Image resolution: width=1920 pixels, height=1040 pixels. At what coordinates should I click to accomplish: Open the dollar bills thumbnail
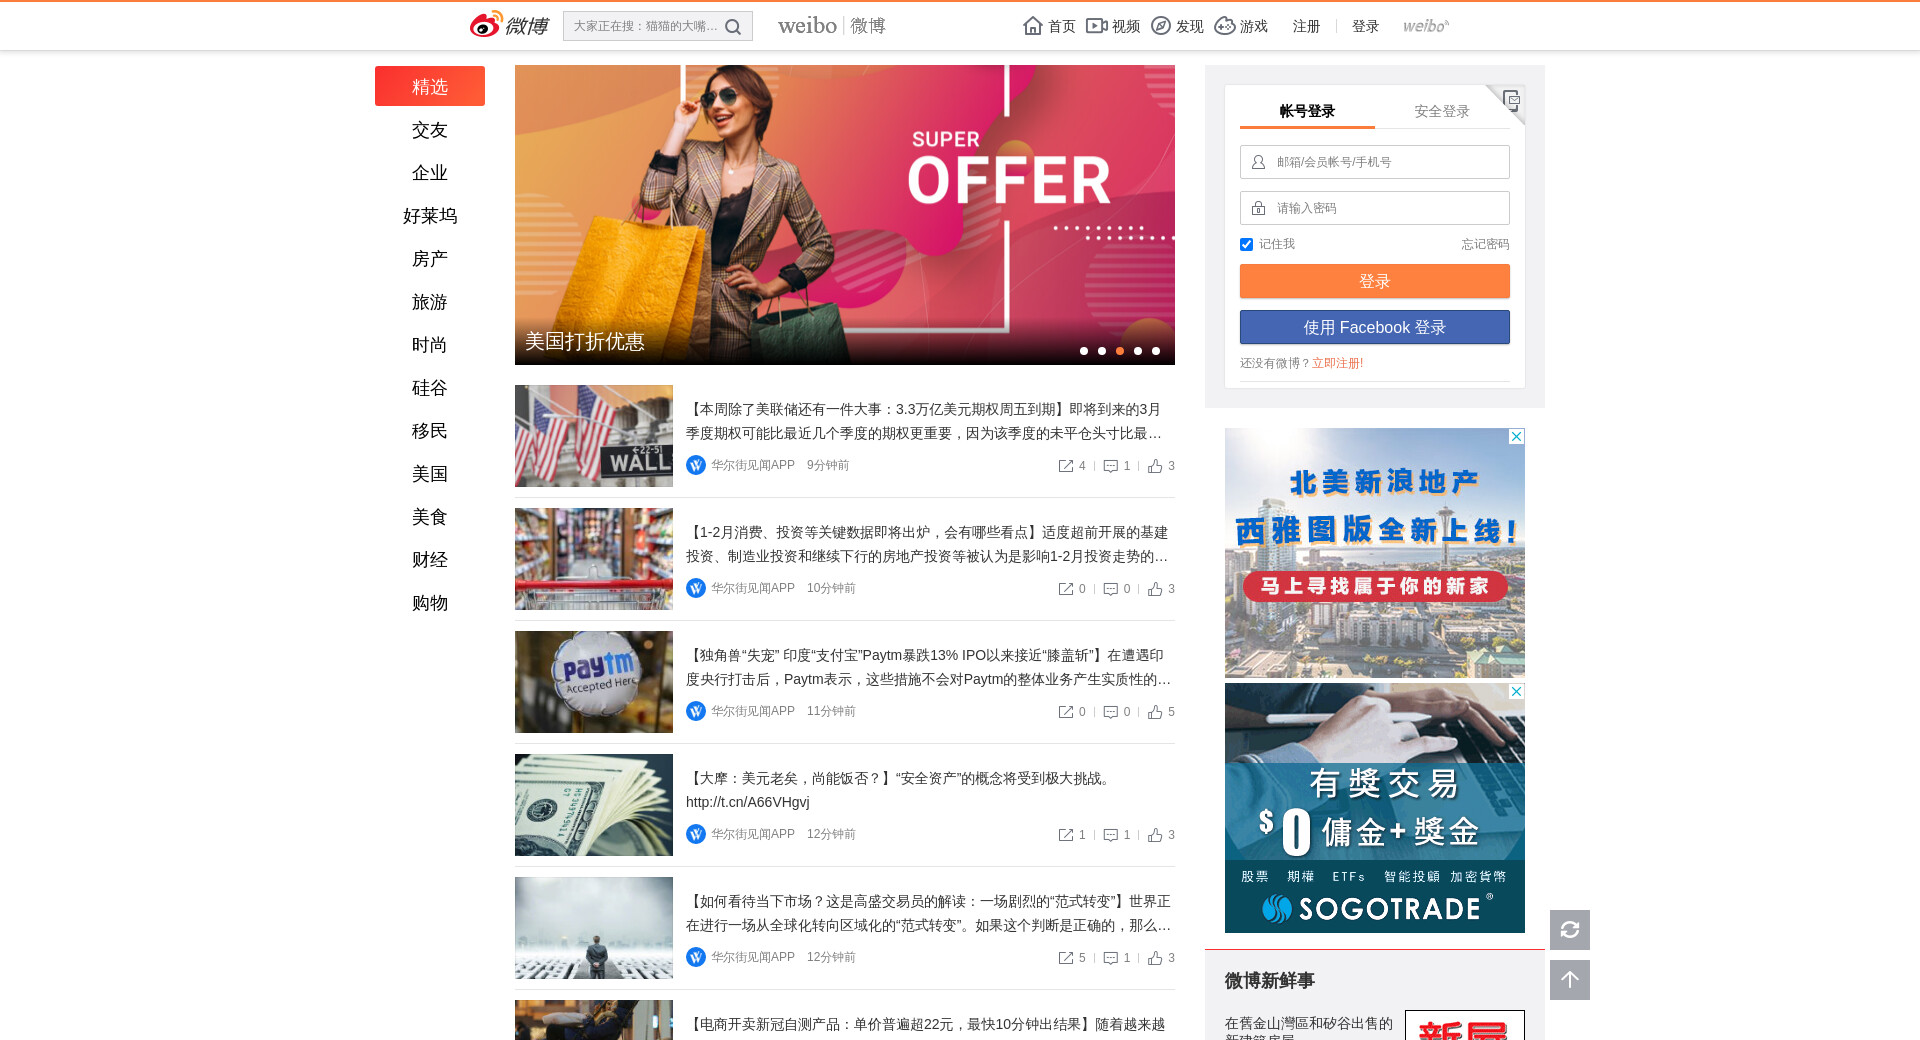coord(594,805)
